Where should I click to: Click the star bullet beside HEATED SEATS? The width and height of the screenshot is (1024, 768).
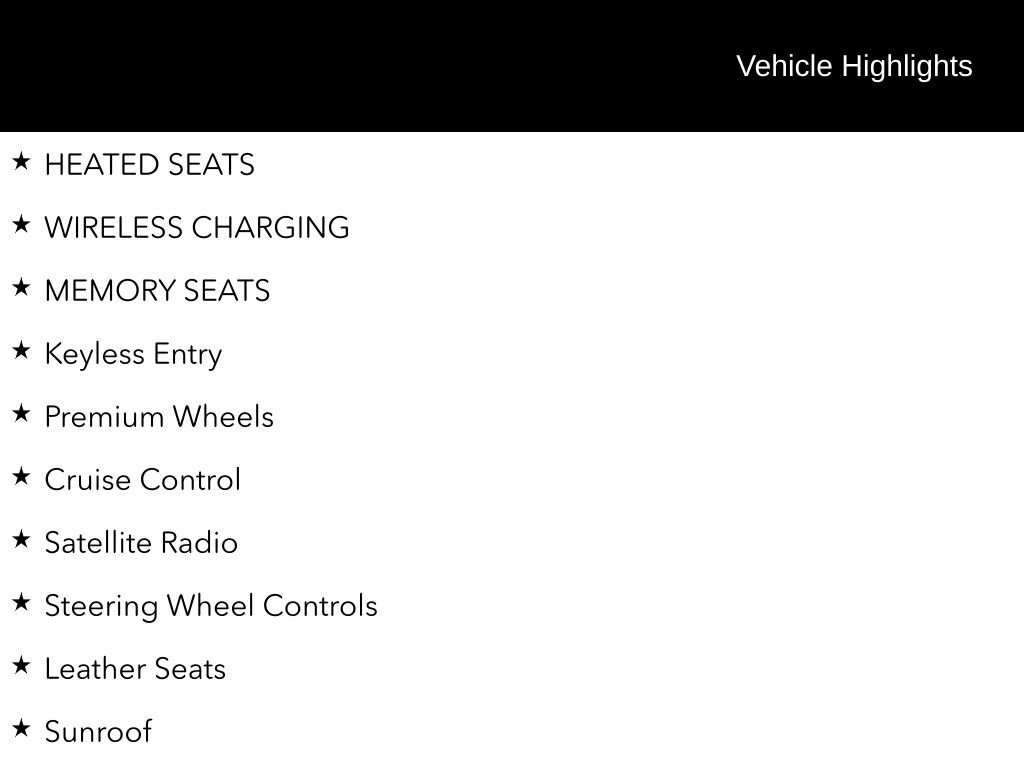pyautogui.click(x=21, y=161)
